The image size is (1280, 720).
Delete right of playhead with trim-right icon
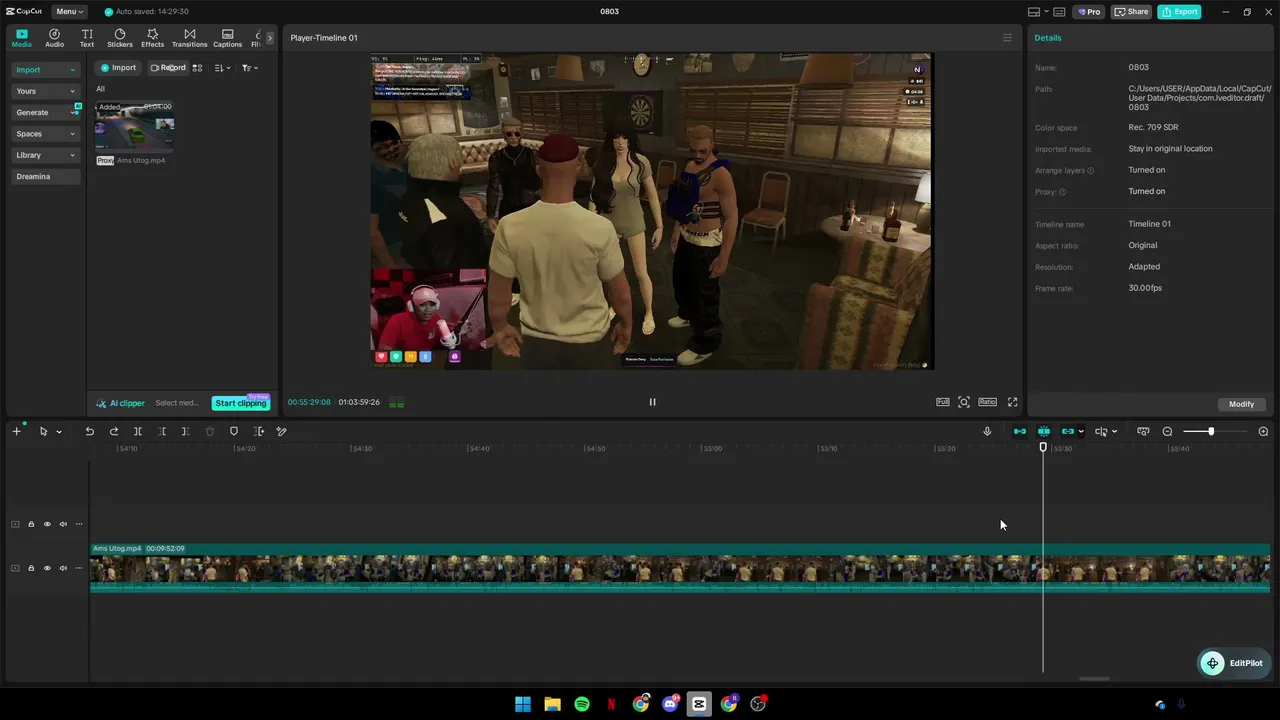(185, 431)
